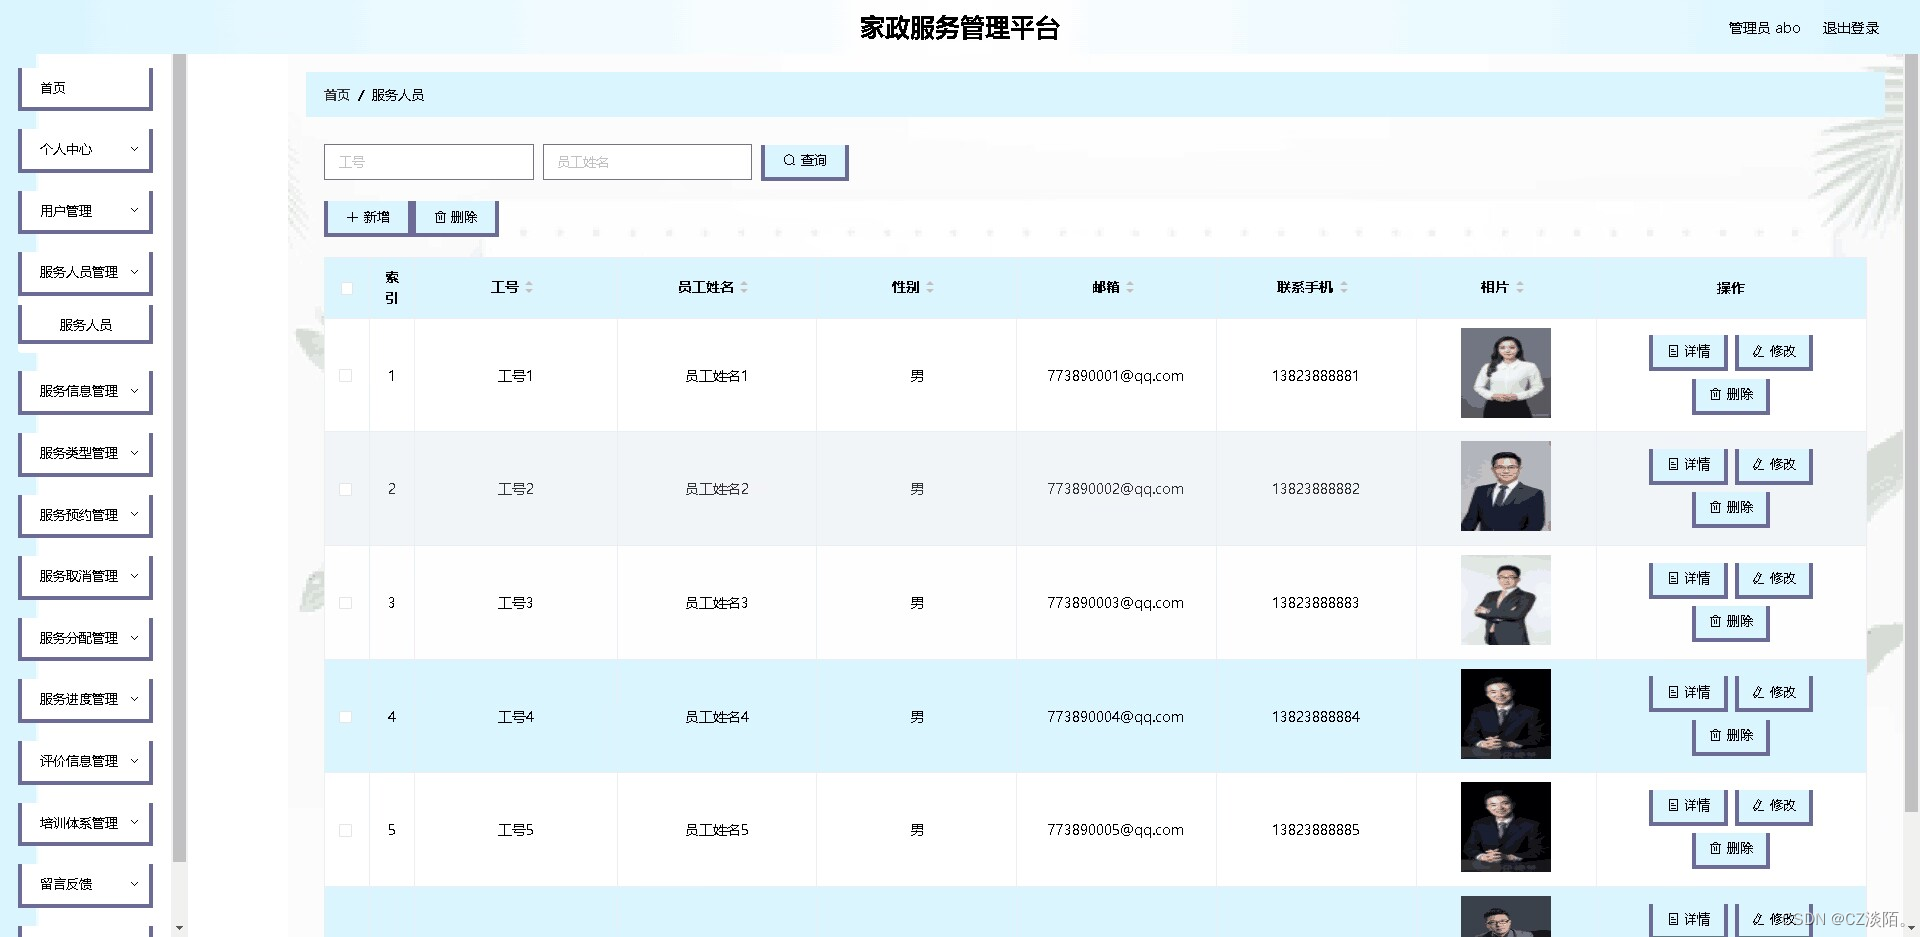Collapse 服务人员管理 sidebar menu
The height and width of the screenshot is (937, 1920).
pyautogui.click(x=85, y=272)
